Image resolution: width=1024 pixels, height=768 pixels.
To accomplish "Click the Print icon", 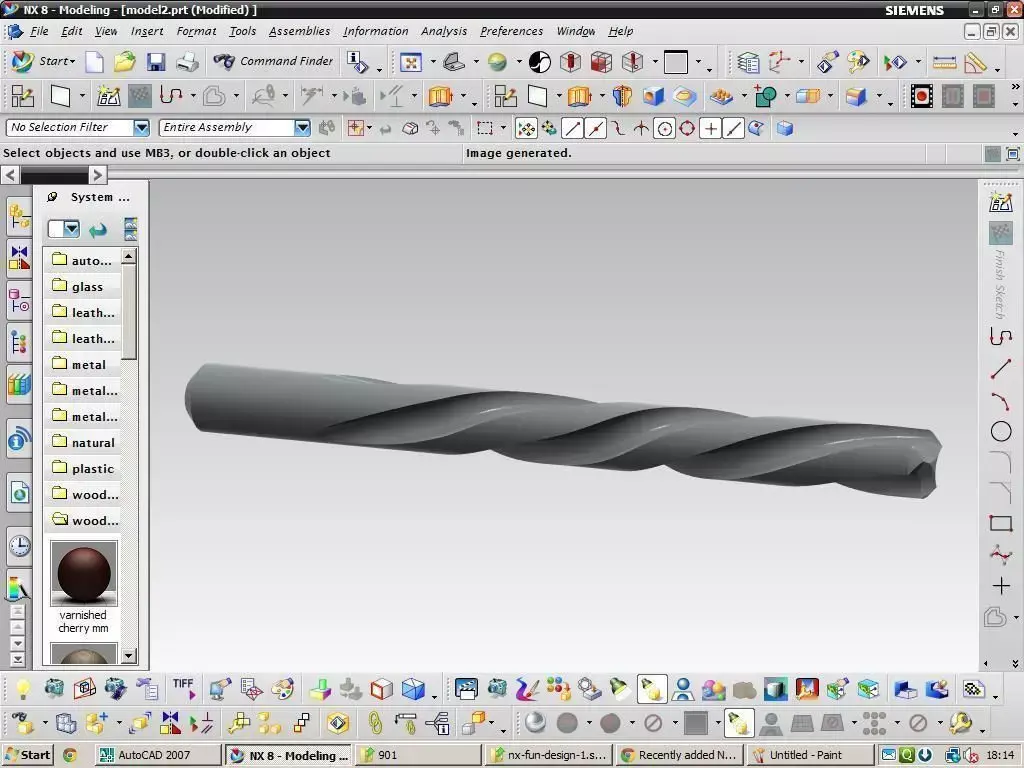I will [187, 62].
